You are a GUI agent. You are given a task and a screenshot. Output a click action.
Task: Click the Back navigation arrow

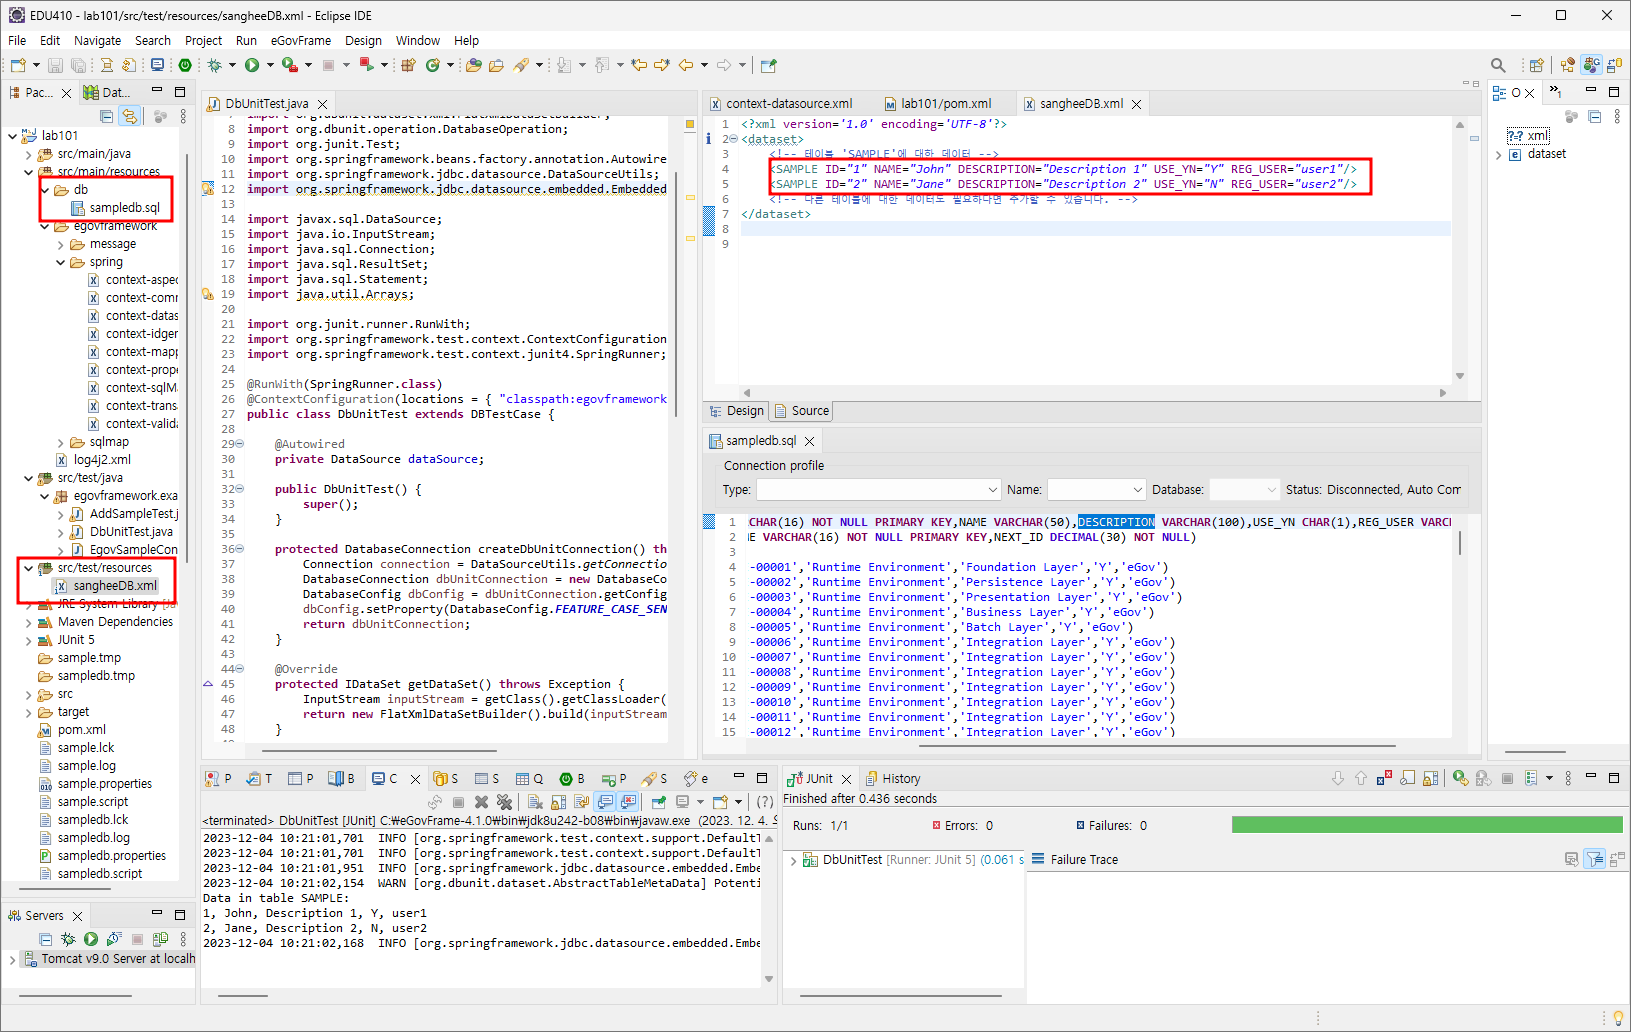pos(686,65)
